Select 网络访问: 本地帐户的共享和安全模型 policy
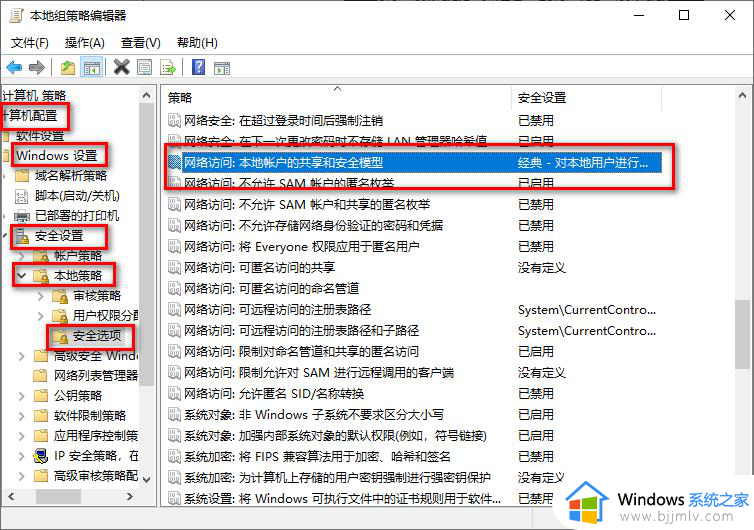 tap(414, 162)
